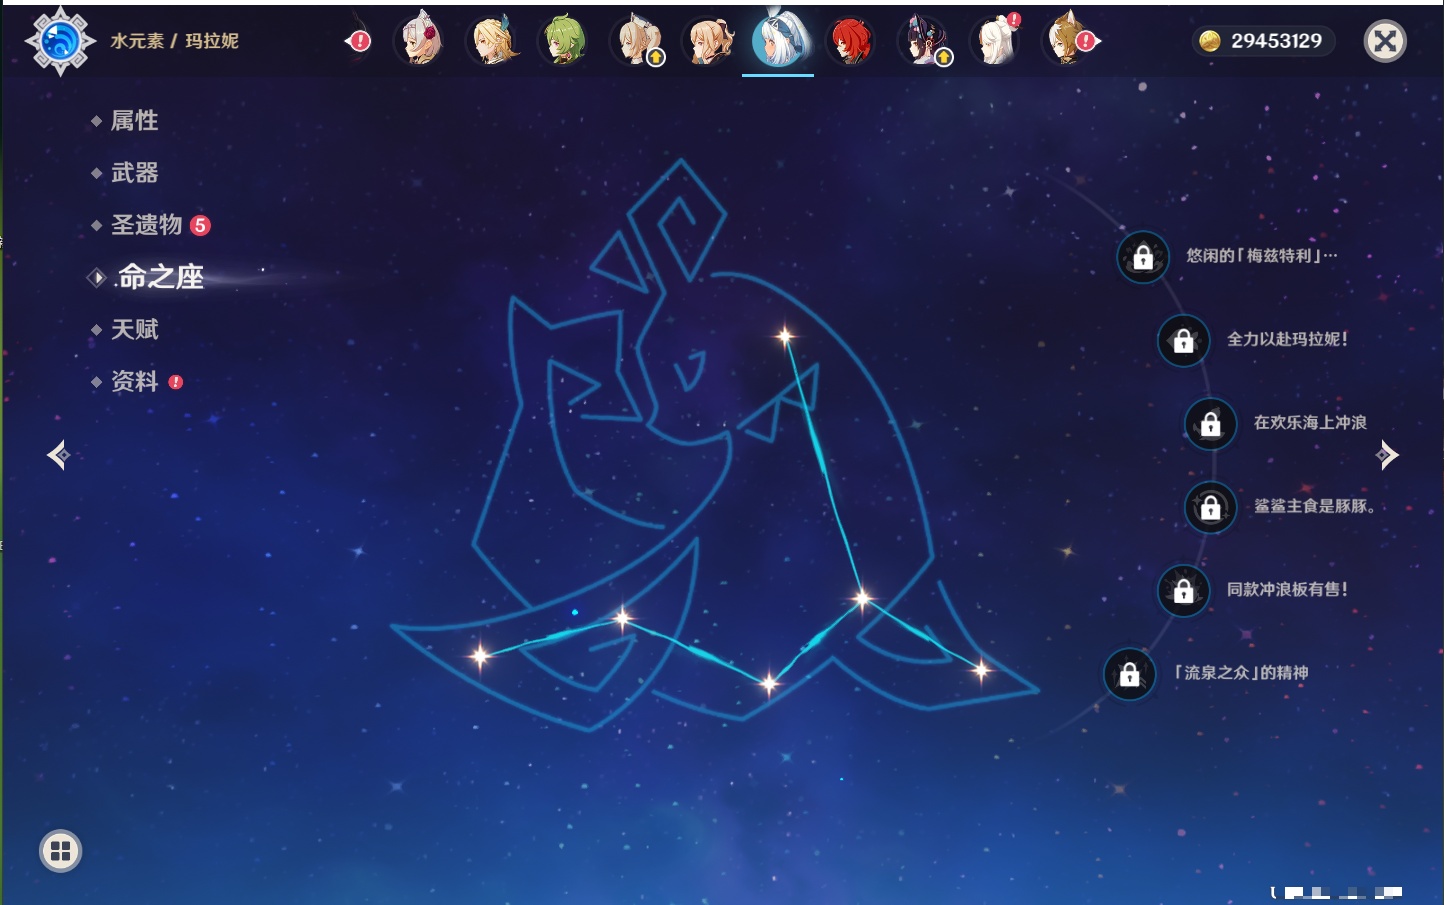Select the dark-haired character with headdress

click(x=924, y=41)
